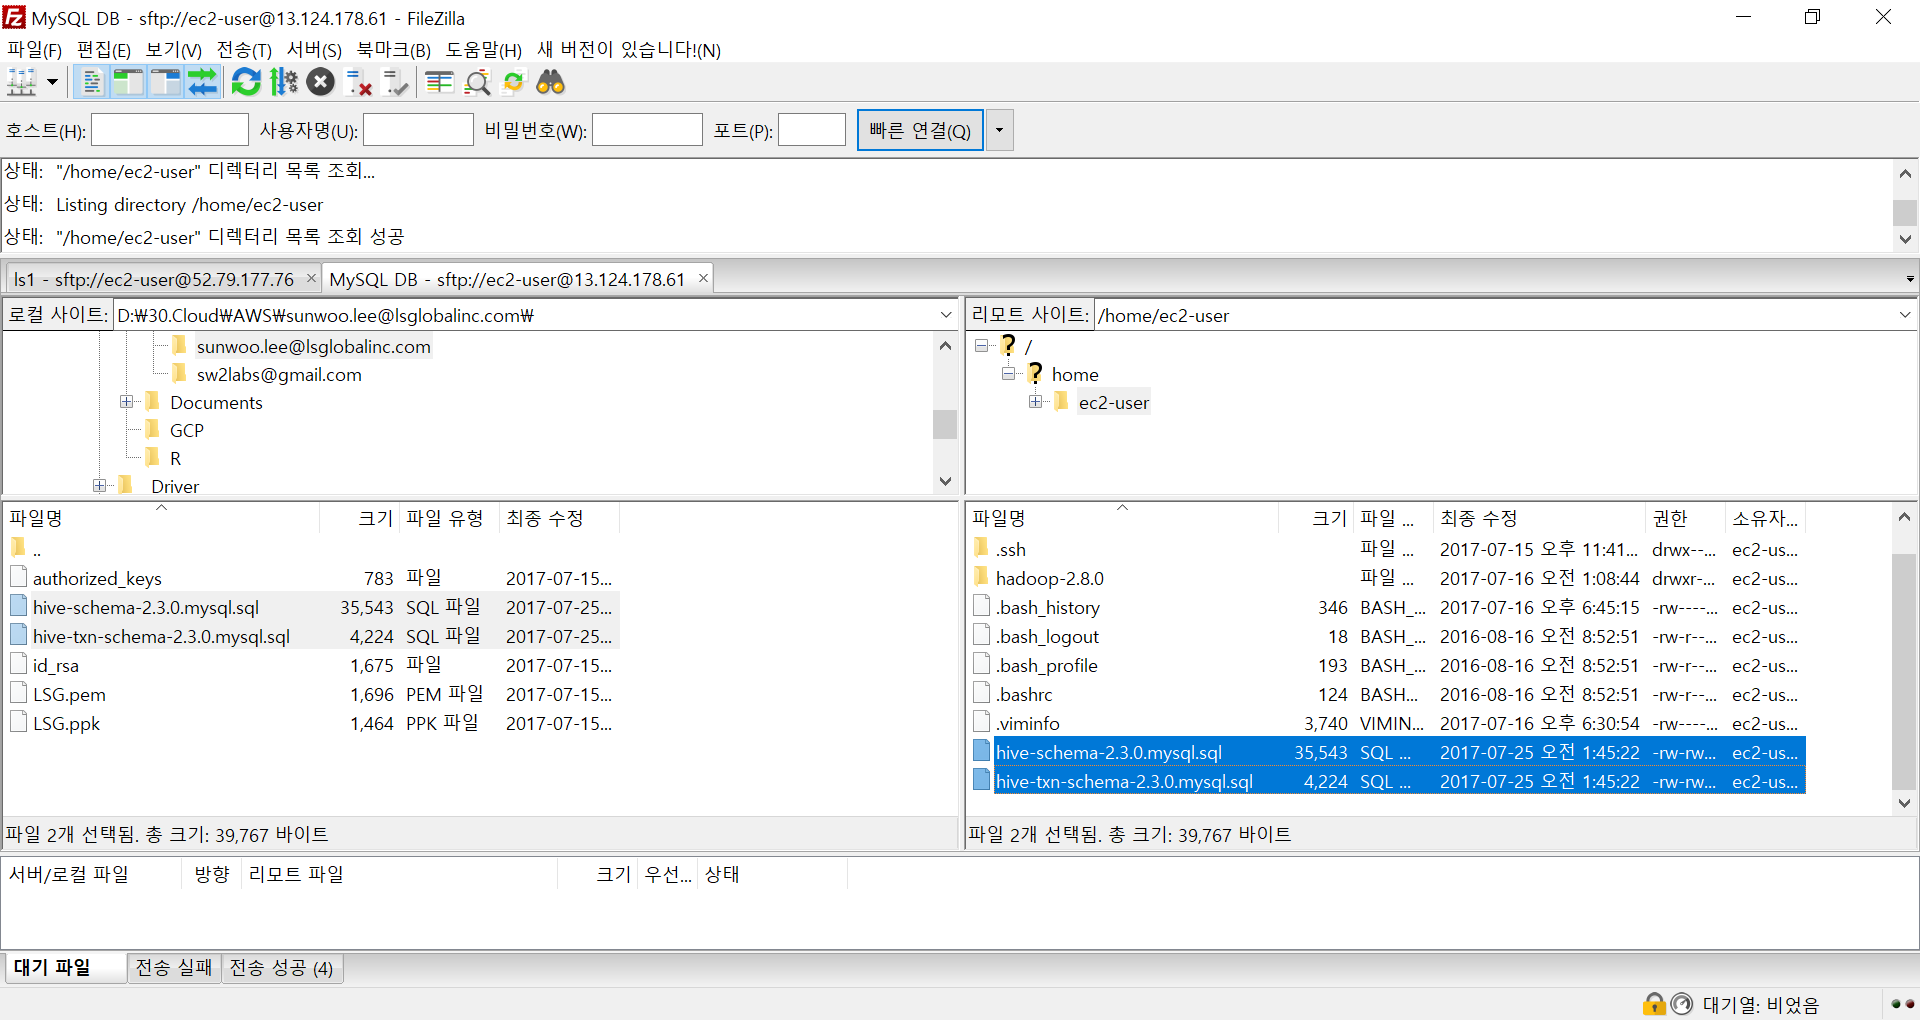Click the 포트 input field
This screenshot has height=1020, width=1920.
[x=812, y=130]
